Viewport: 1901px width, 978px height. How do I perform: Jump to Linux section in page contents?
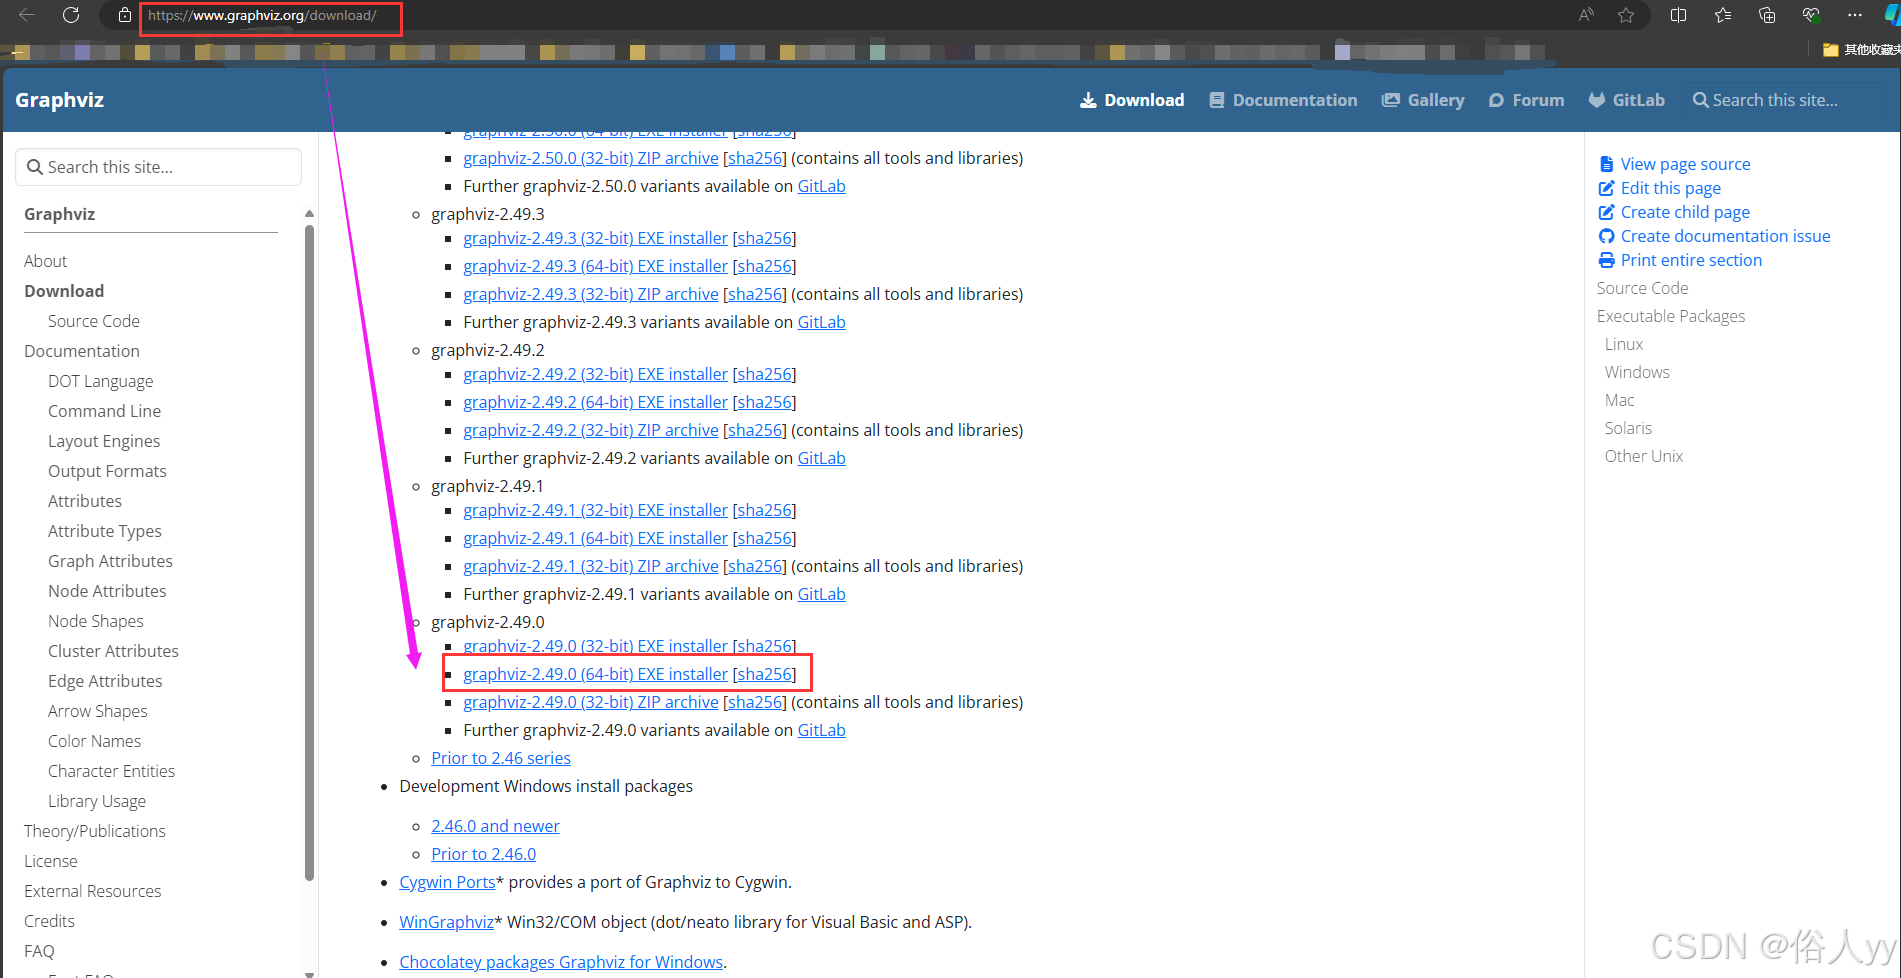(1624, 344)
